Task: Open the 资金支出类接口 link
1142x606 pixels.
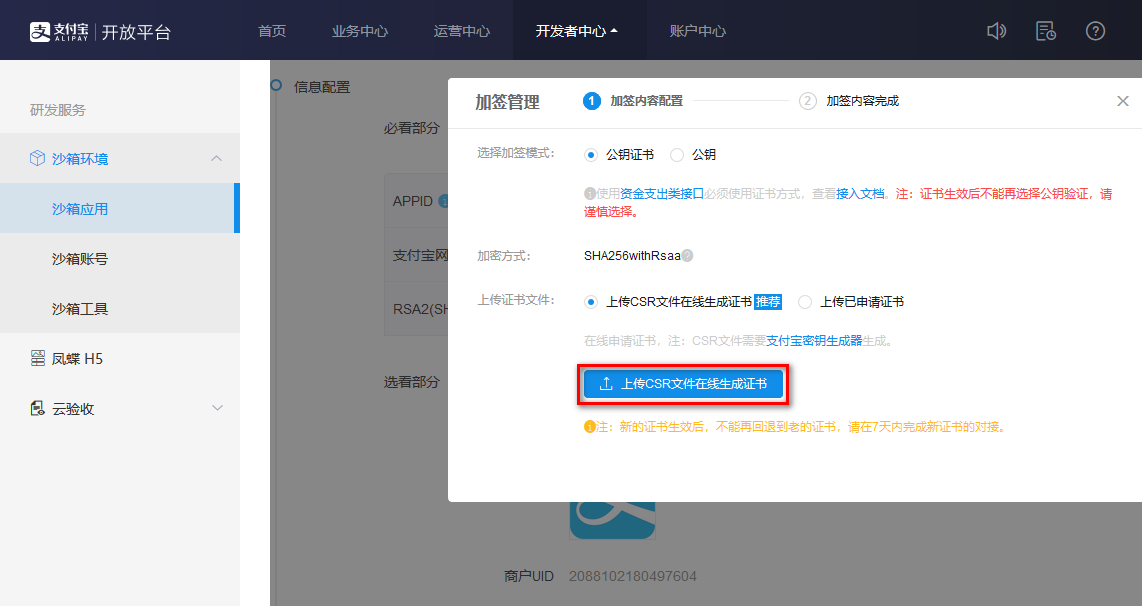Action: point(661,194)
